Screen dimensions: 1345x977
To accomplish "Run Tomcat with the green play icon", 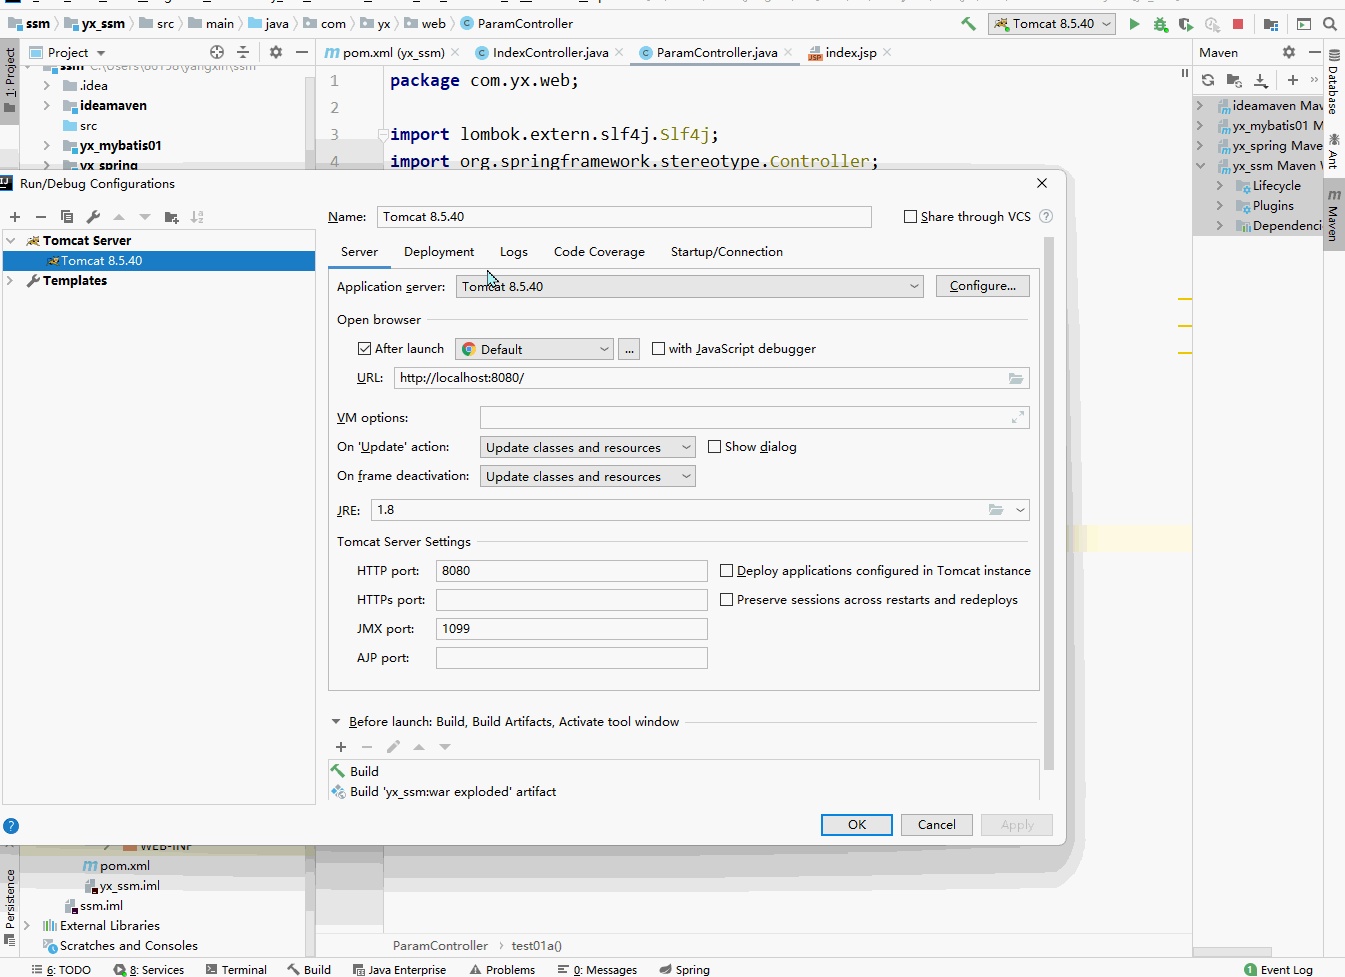I will (x=1134, y=24).
